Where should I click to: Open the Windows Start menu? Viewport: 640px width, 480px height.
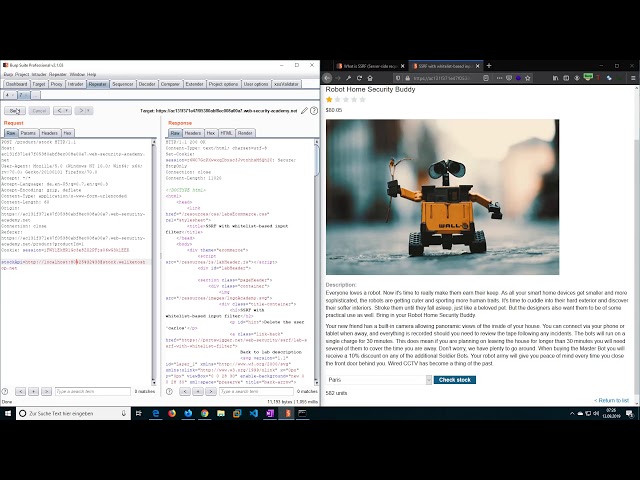click(8, 413)
